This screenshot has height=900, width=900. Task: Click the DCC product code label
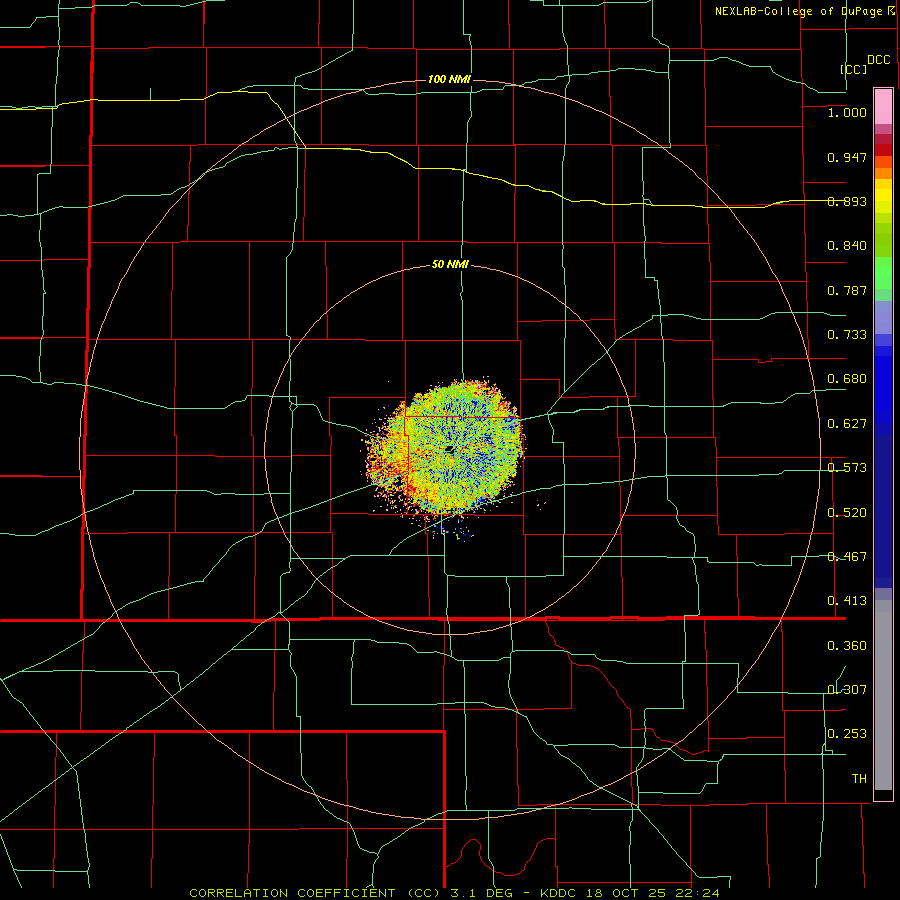[x=878, y=60]
